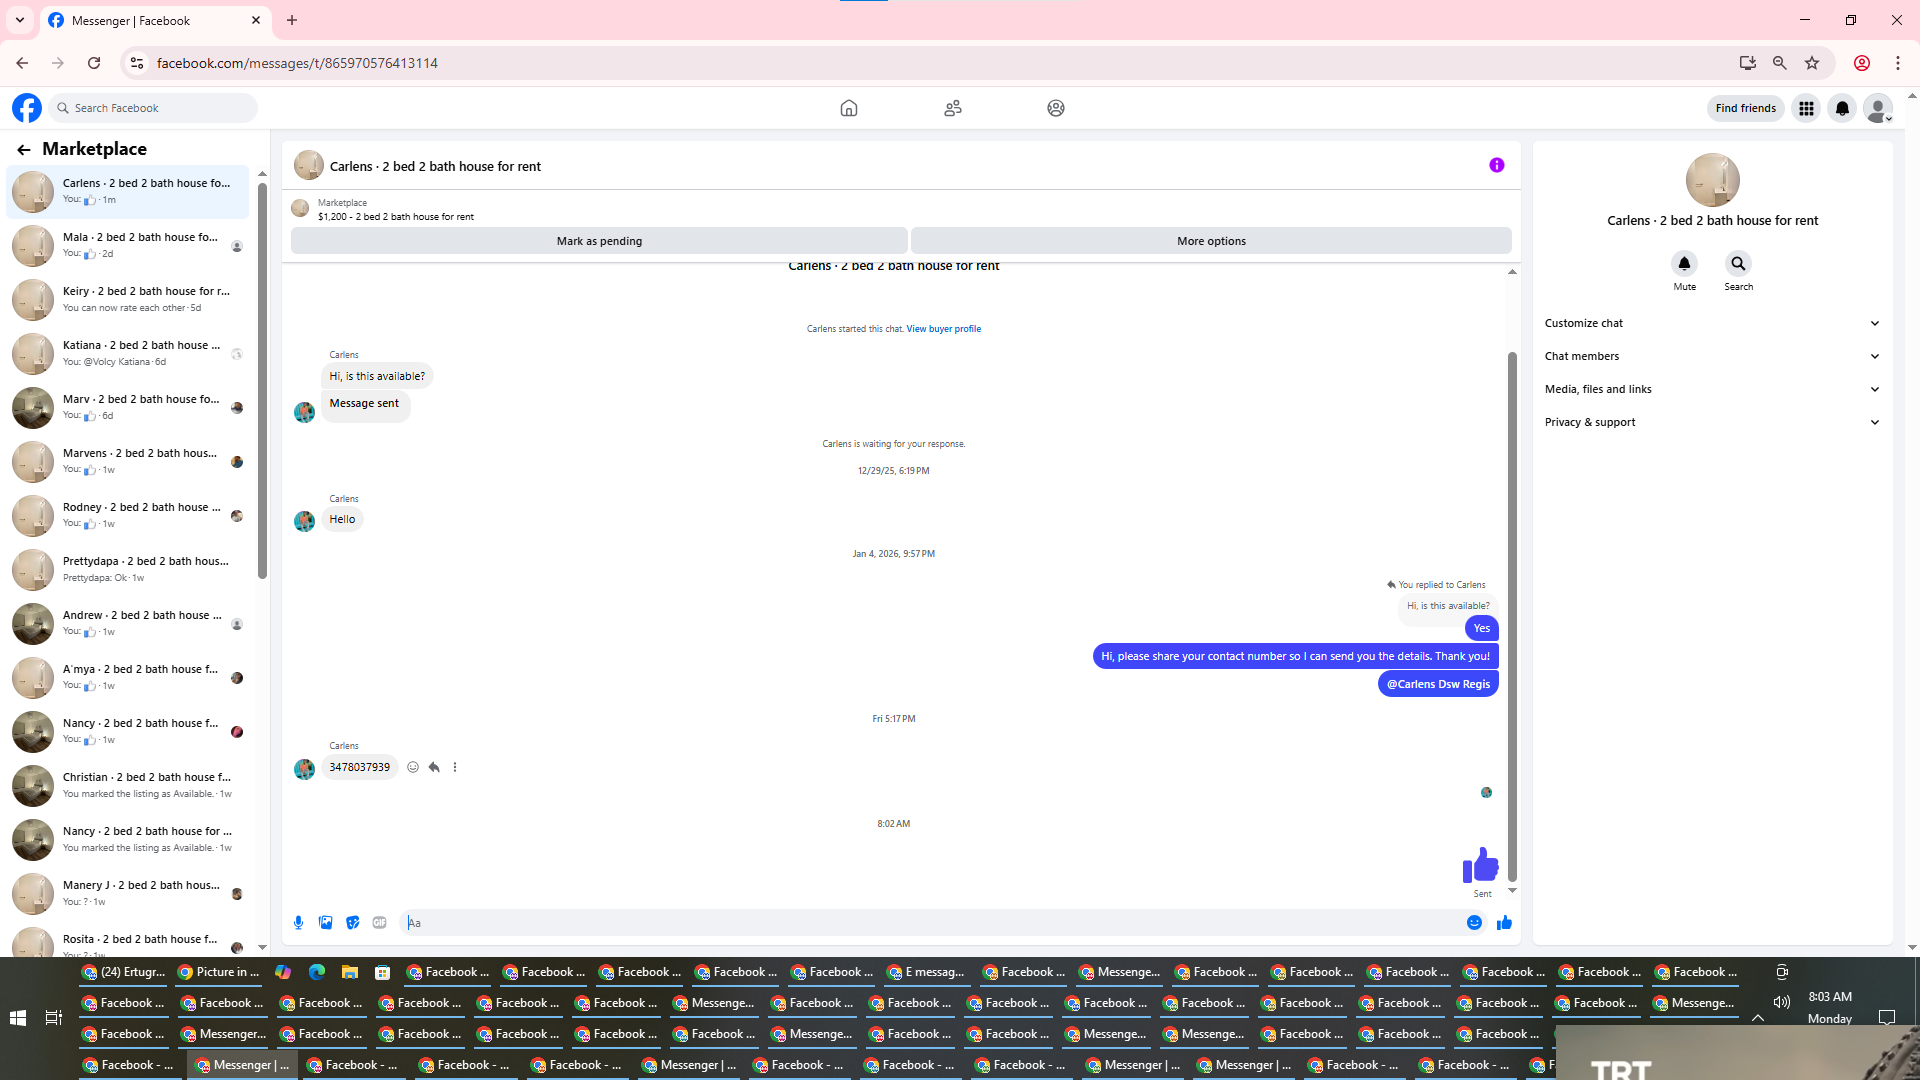Click the voice clip microphone icon
The height and width of the screenshot is (1080, 1920).
[x=298, y=922]
